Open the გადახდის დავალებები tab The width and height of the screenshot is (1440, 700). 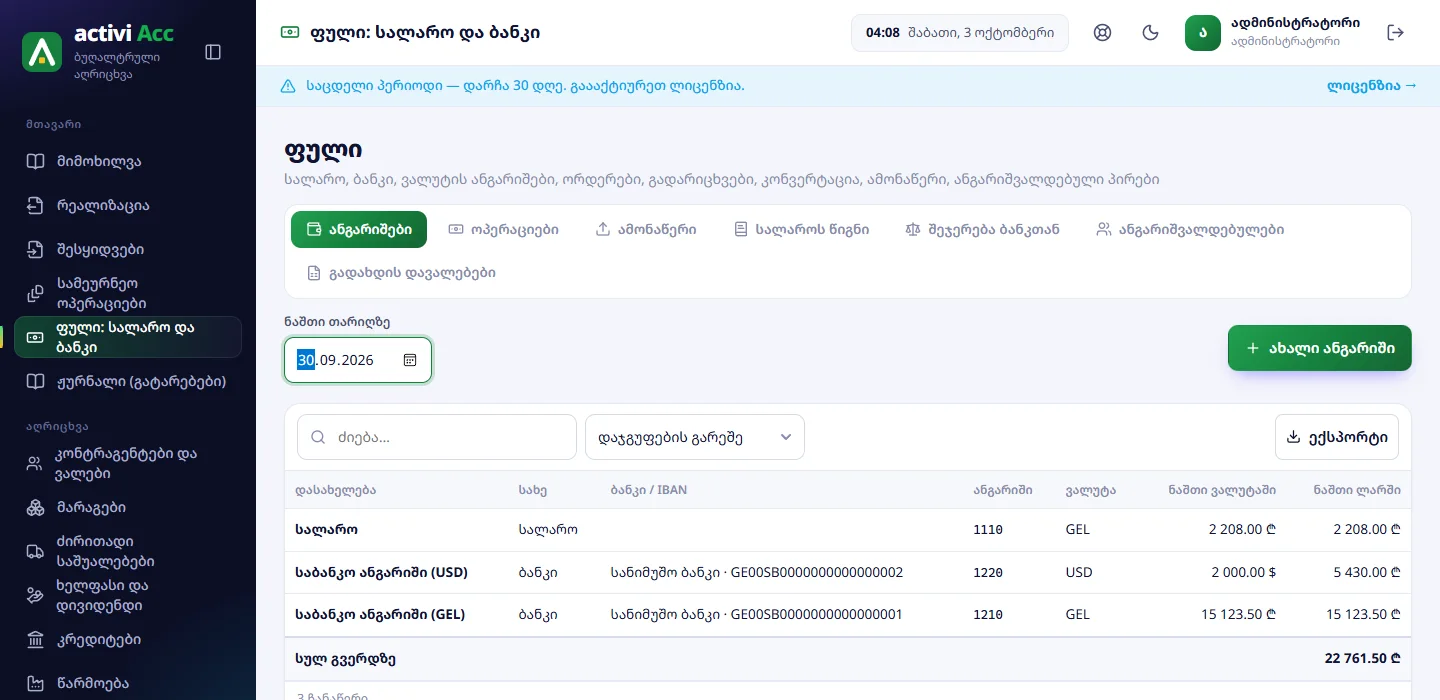click(401, 272)
